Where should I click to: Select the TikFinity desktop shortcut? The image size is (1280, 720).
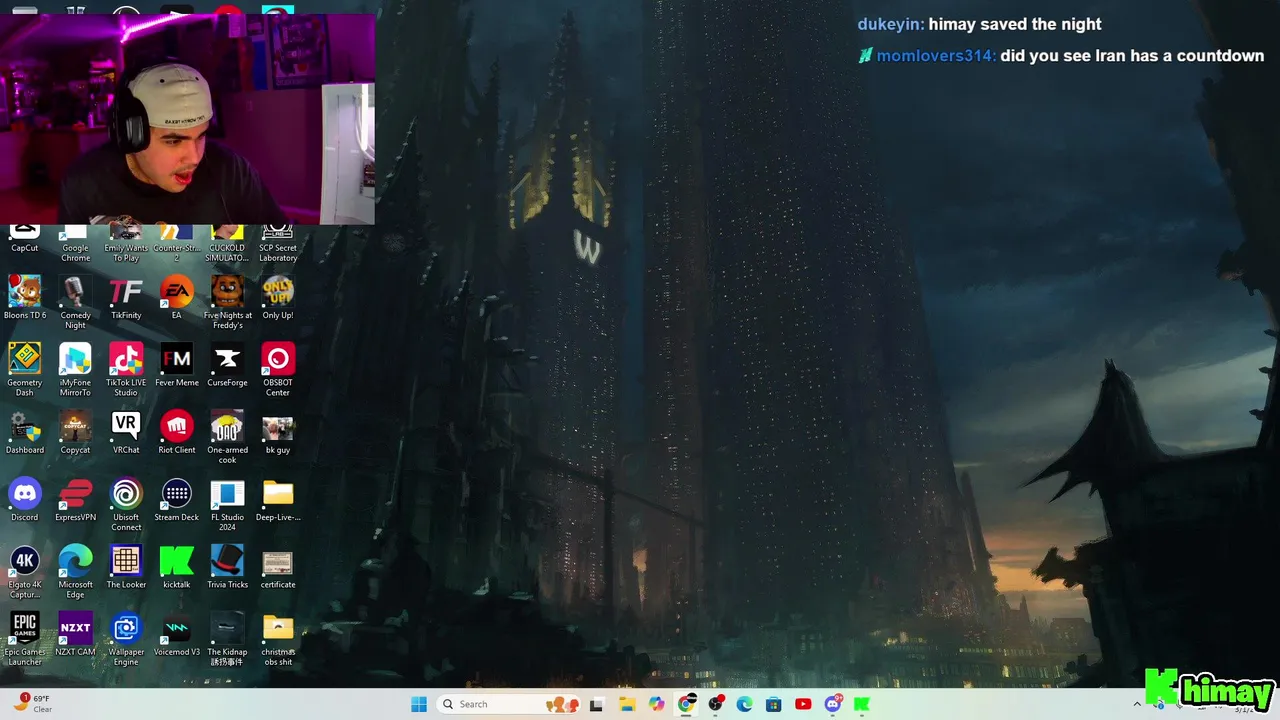[x=126, y=298]
